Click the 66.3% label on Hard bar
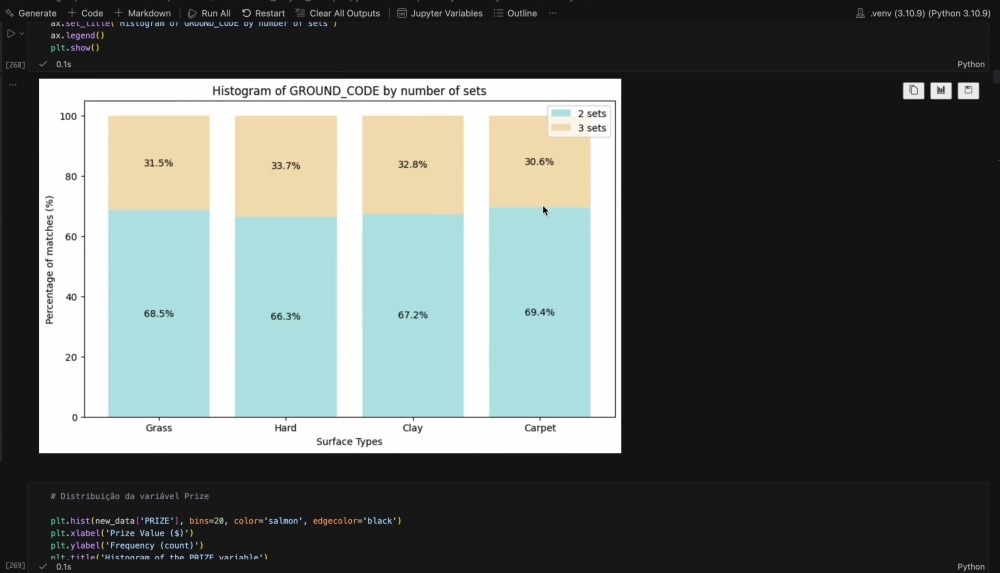Screen dimensions: 1000x573 (285, 316)
